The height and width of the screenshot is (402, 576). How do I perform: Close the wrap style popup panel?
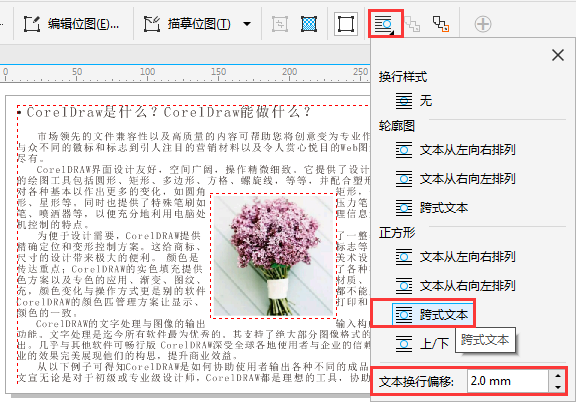coord(558,55)
